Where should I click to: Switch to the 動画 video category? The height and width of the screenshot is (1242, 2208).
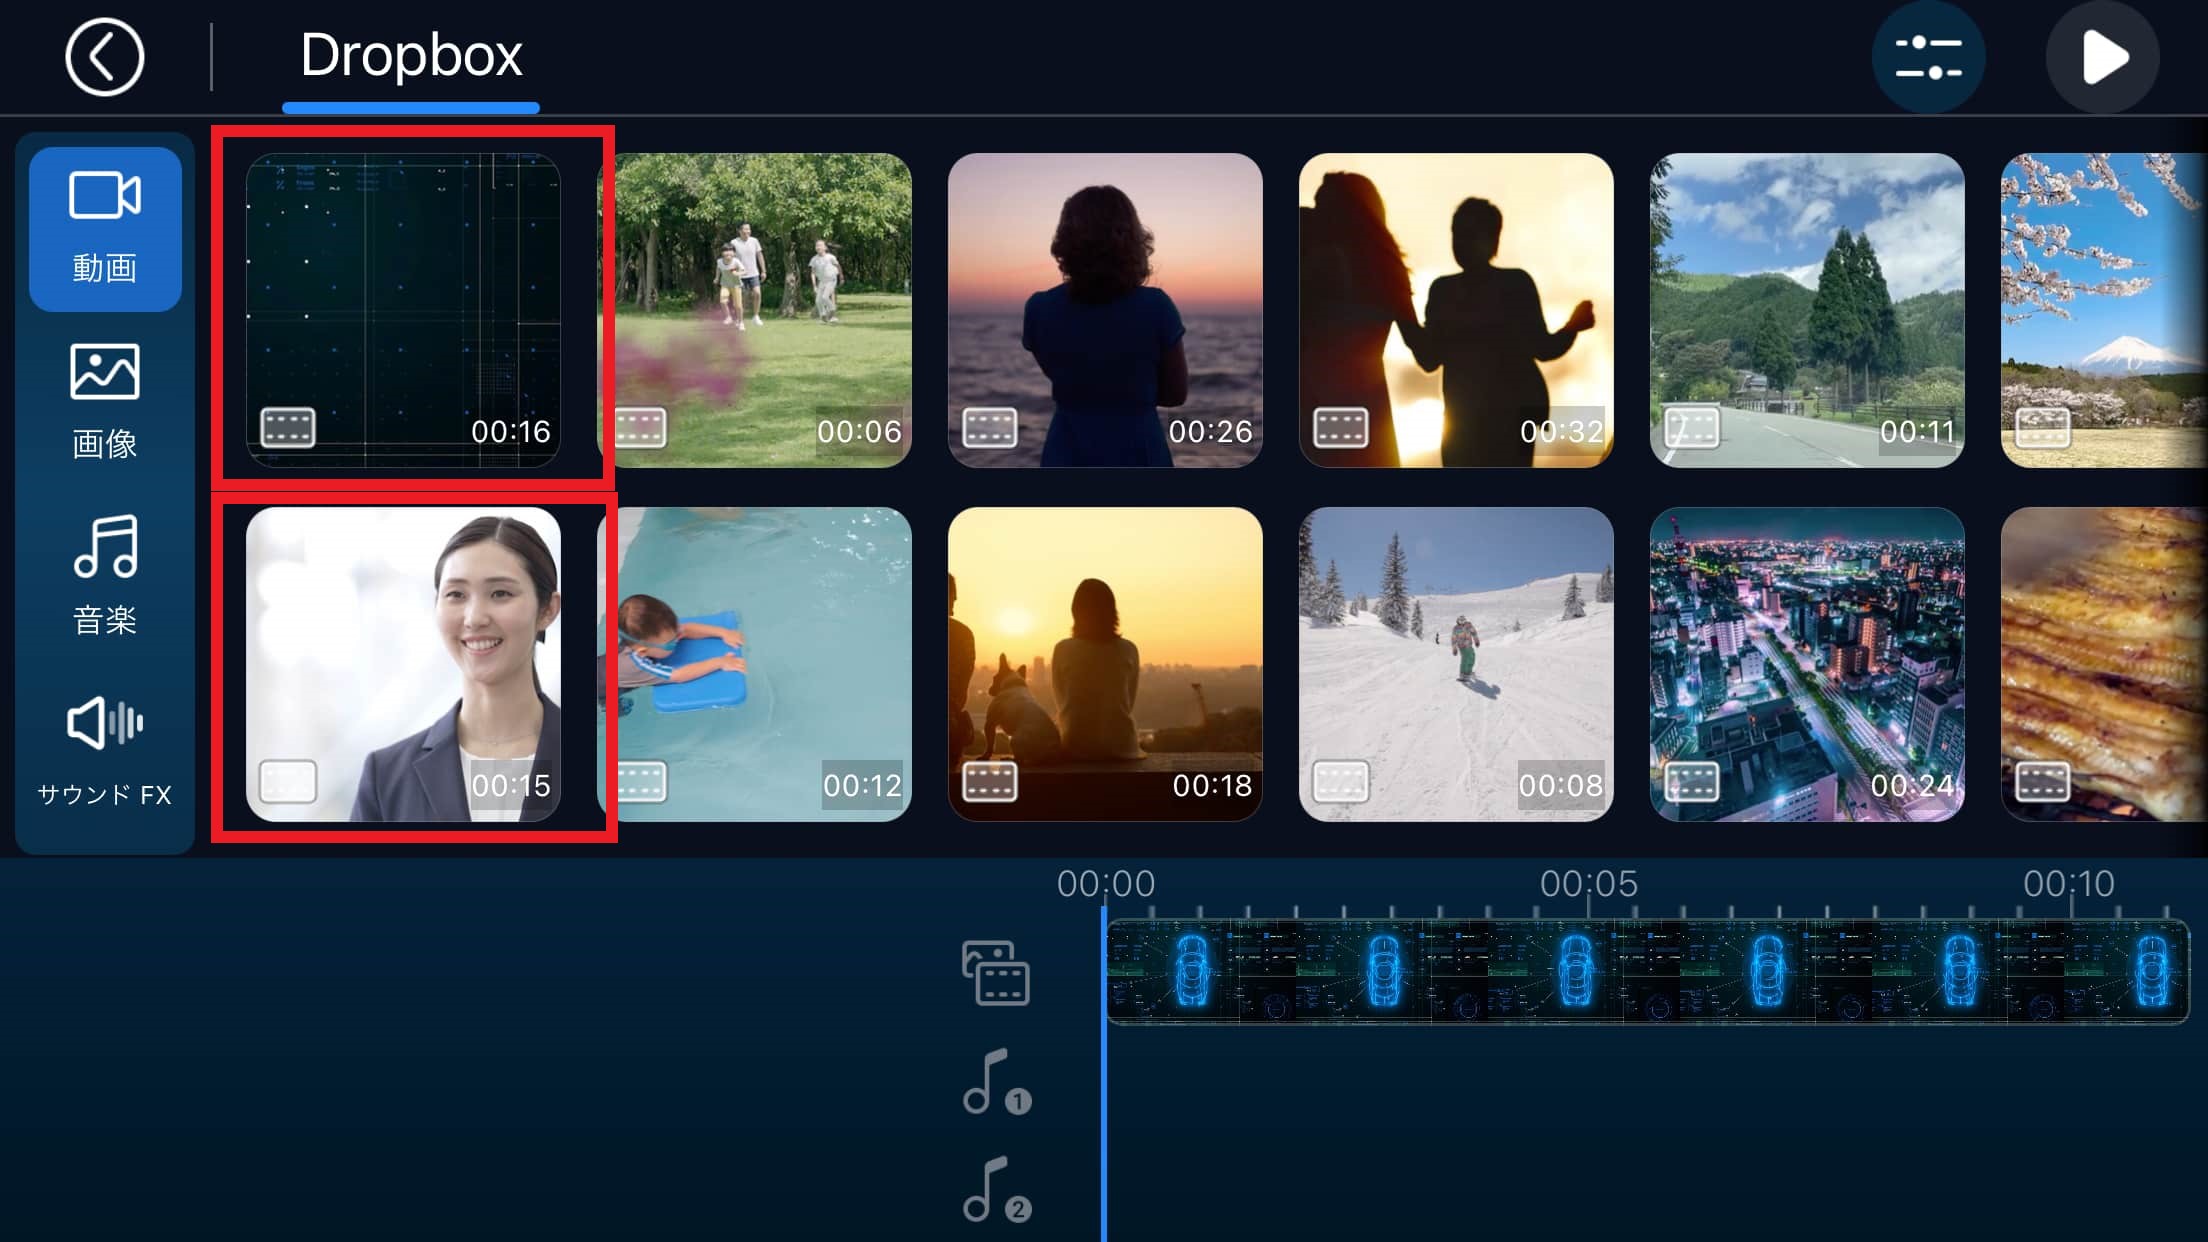[x=105, y=229]
